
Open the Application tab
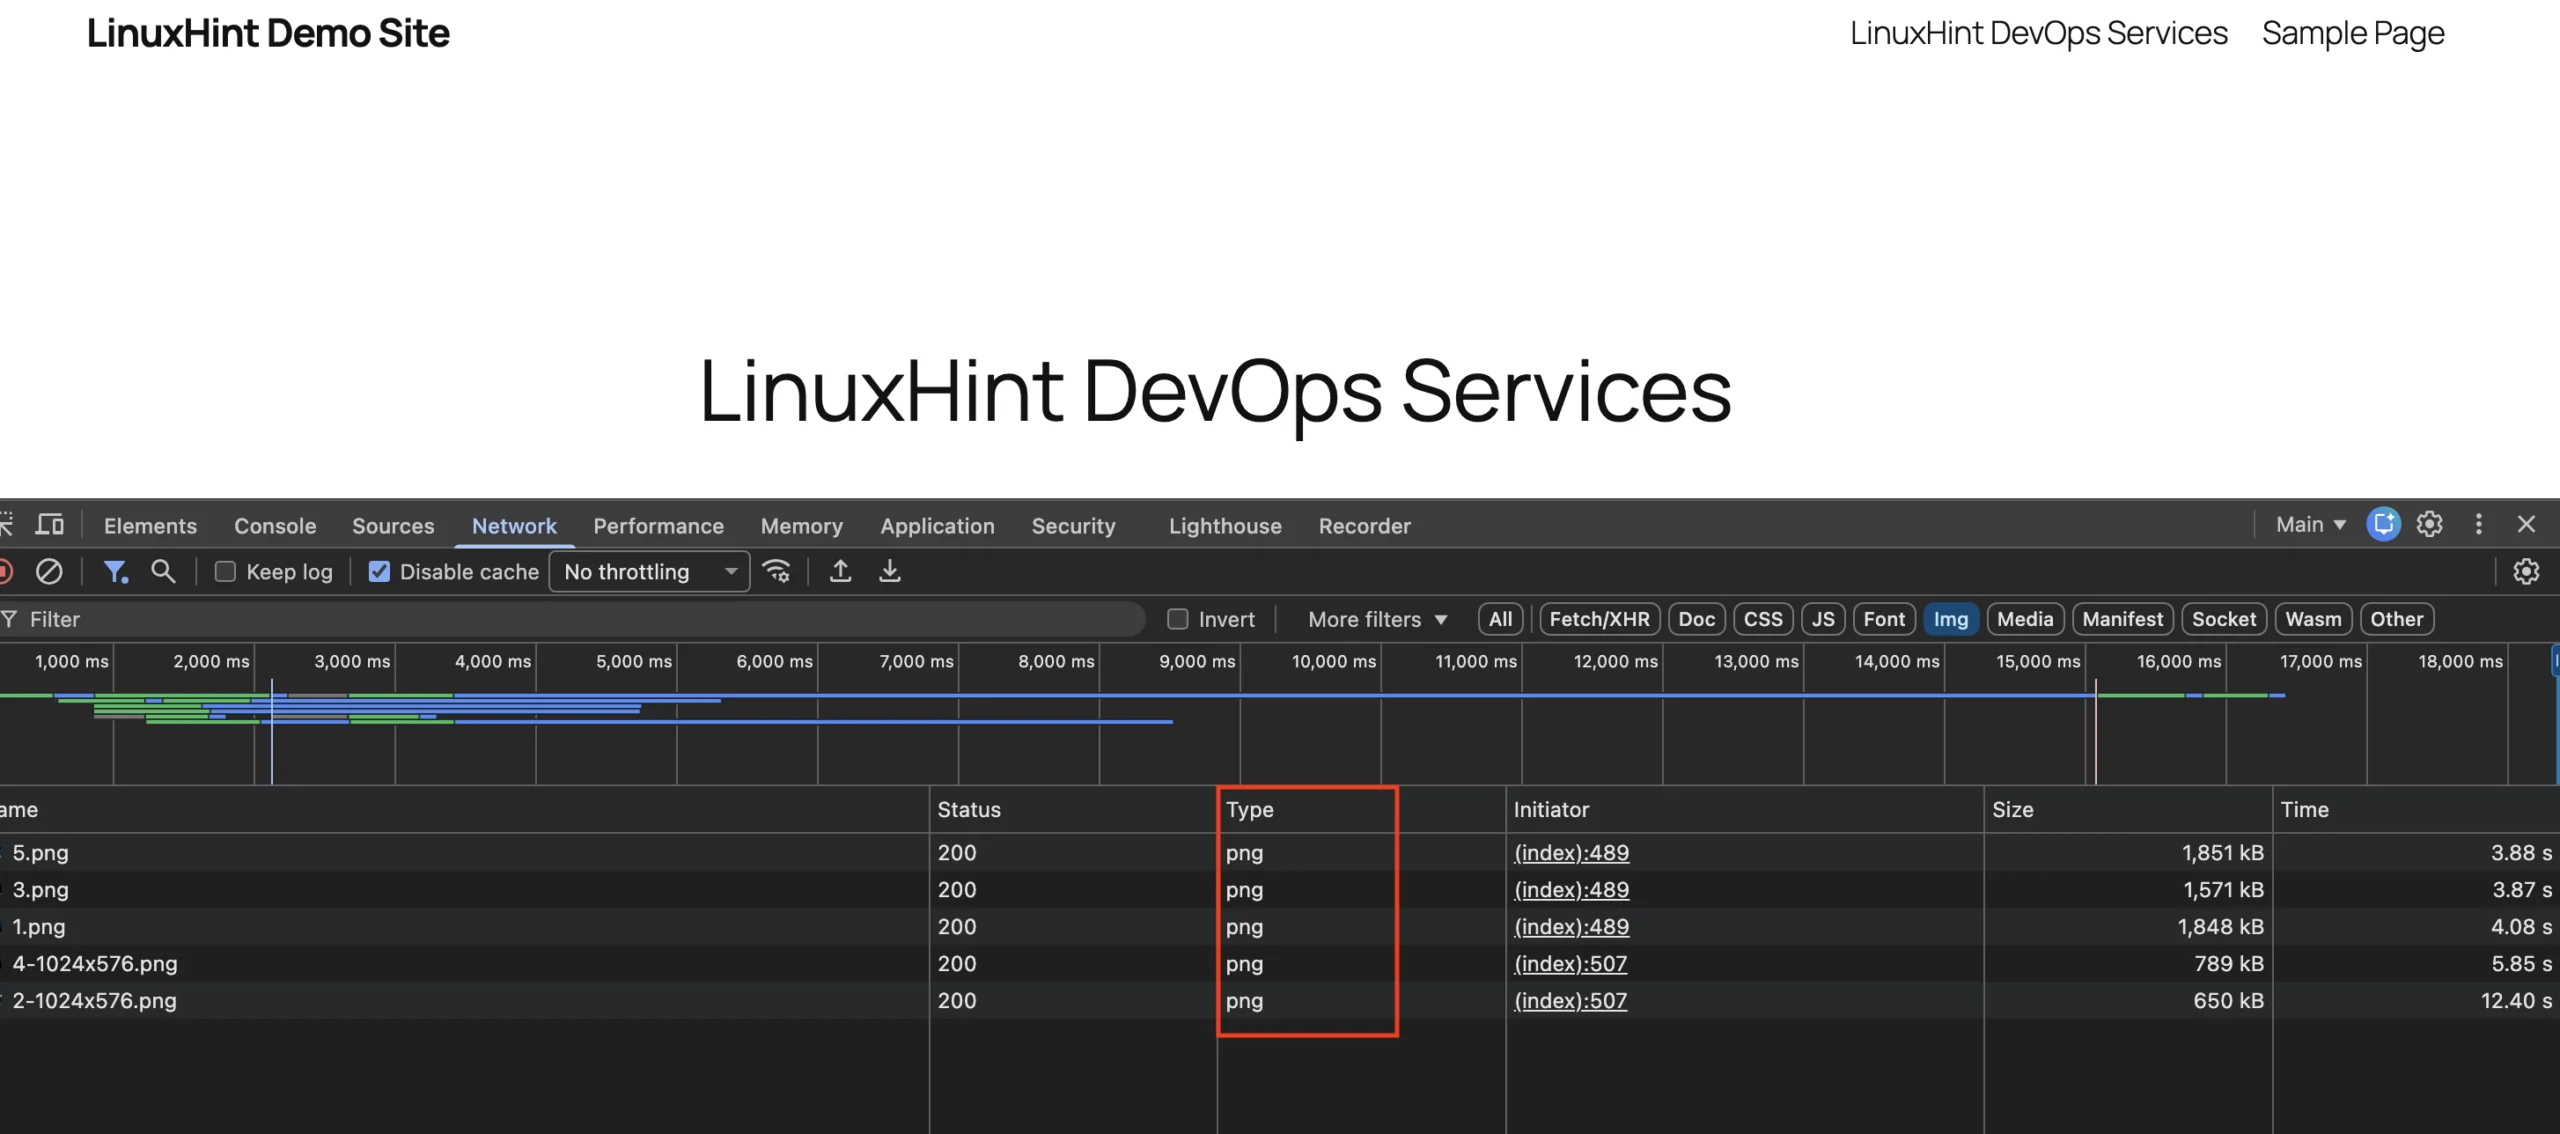coord(937,526)
